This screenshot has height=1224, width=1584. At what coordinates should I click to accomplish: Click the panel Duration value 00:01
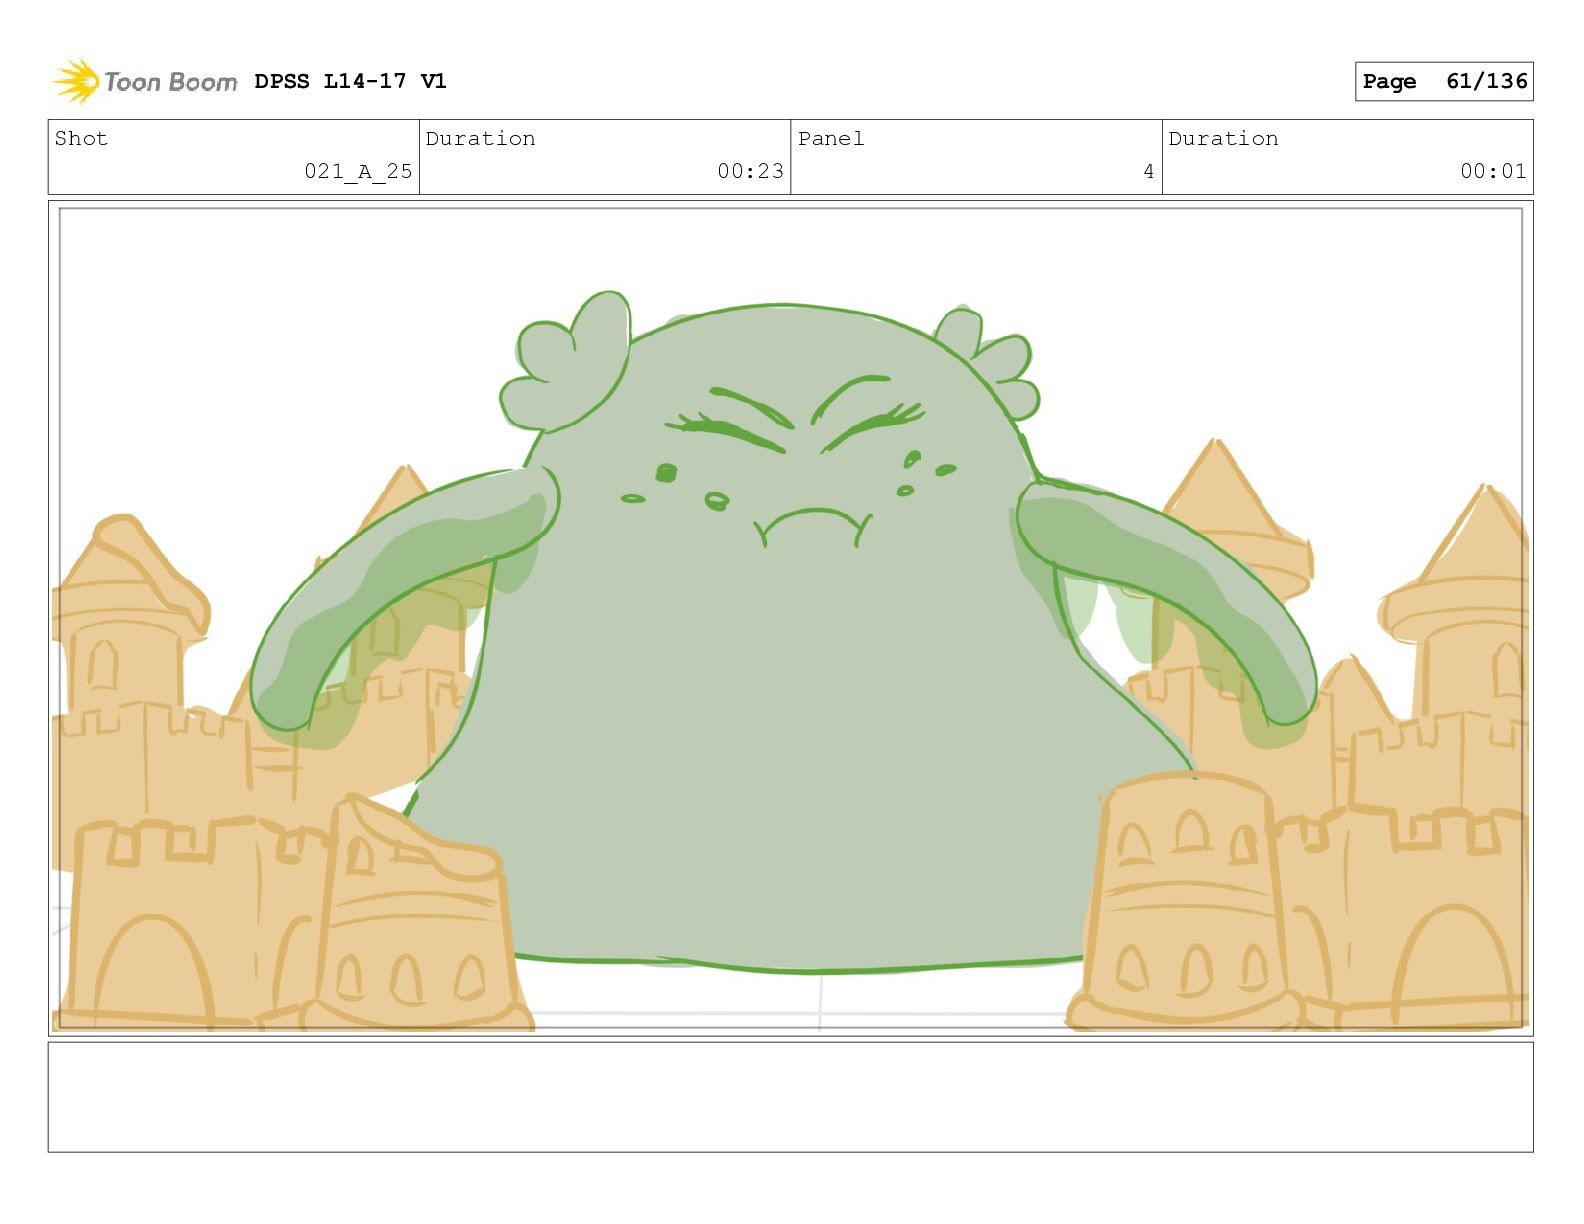[x=1493, y=171]
